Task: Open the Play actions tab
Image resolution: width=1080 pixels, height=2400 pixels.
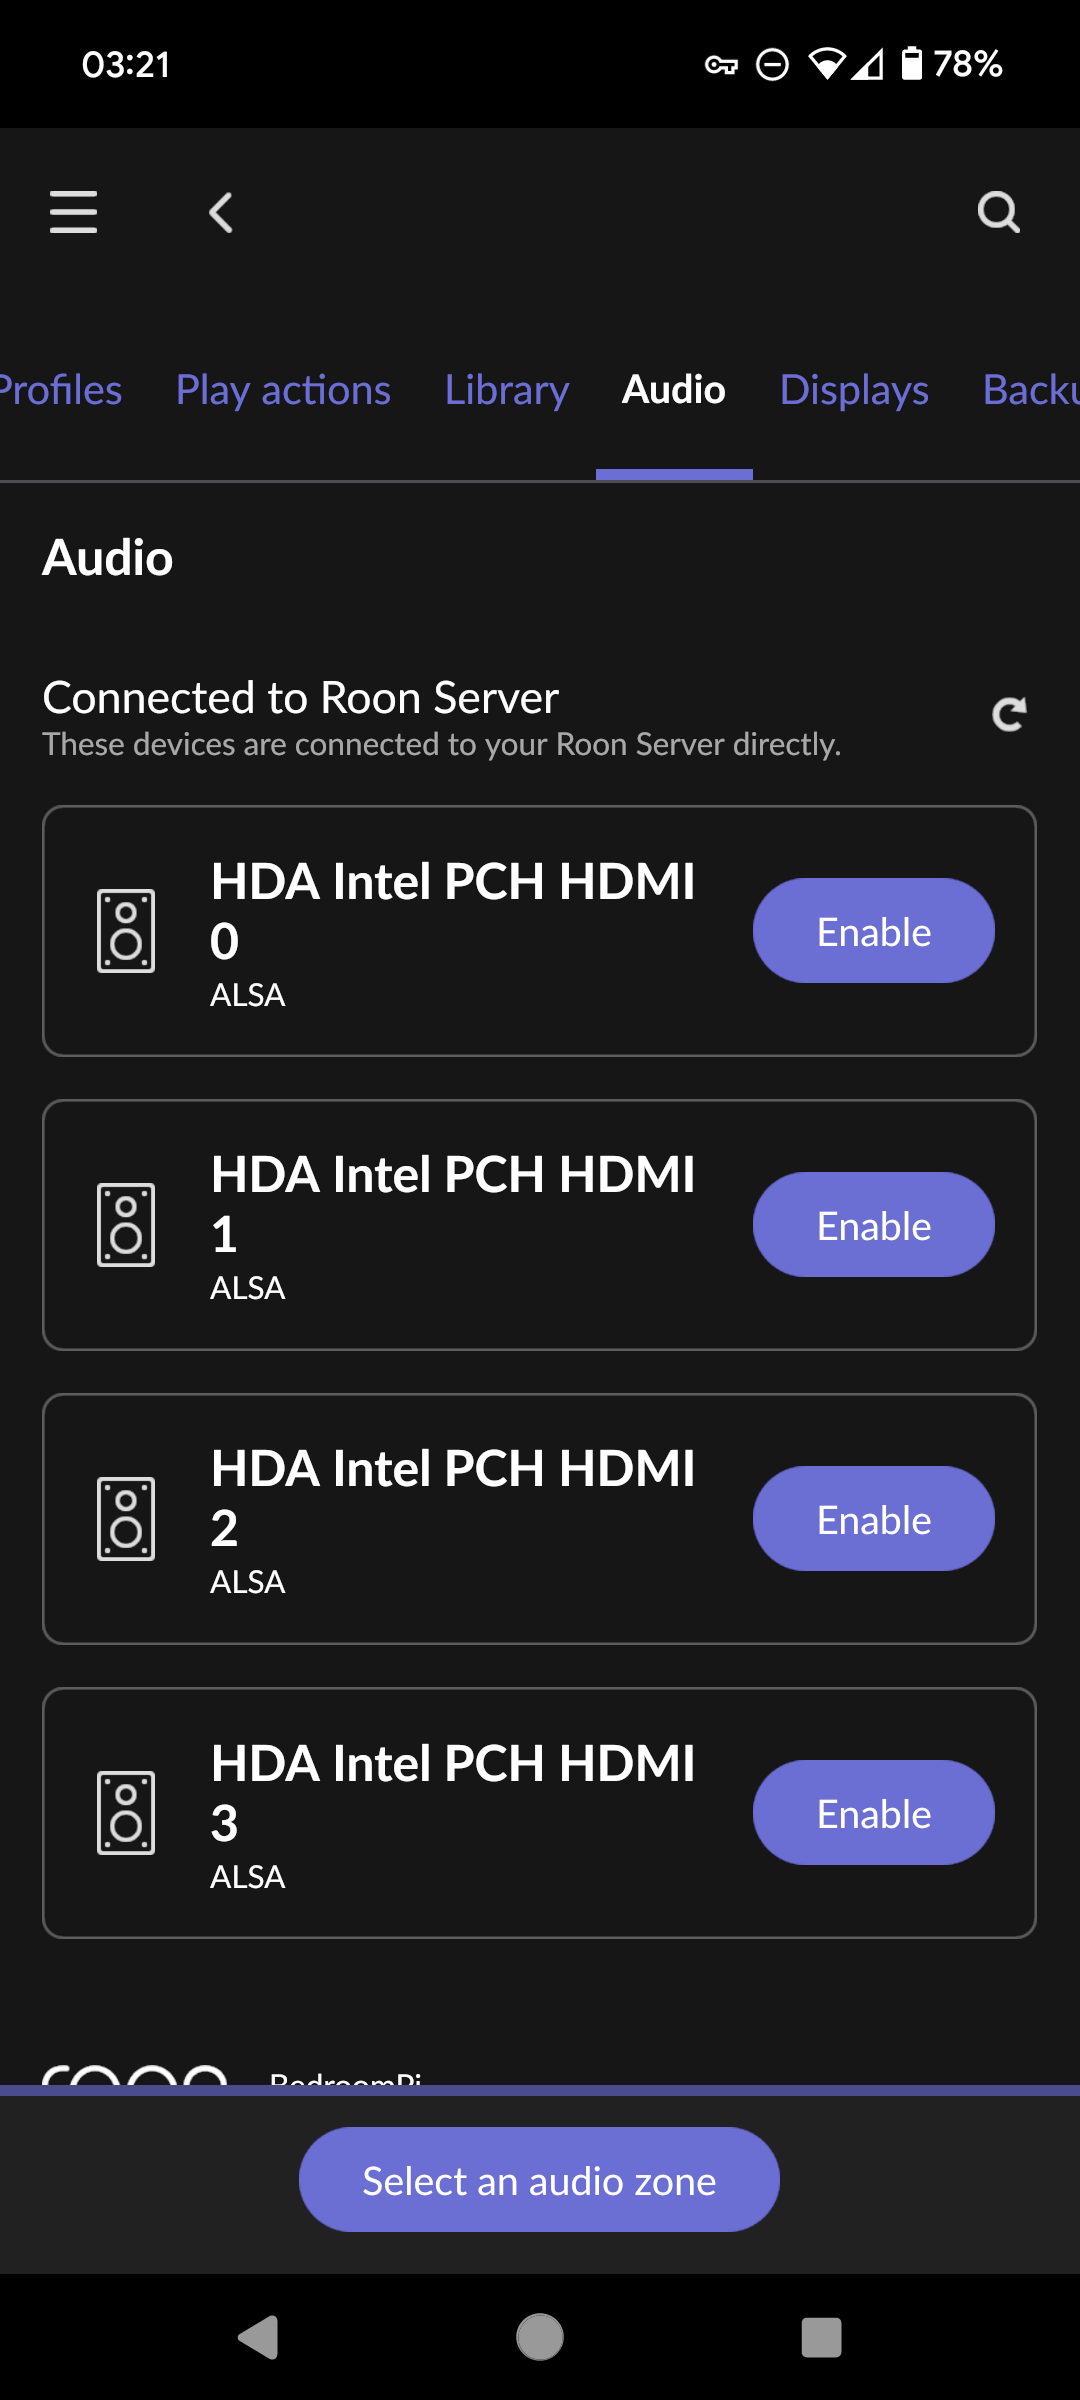Action: [x=283, y=390]
